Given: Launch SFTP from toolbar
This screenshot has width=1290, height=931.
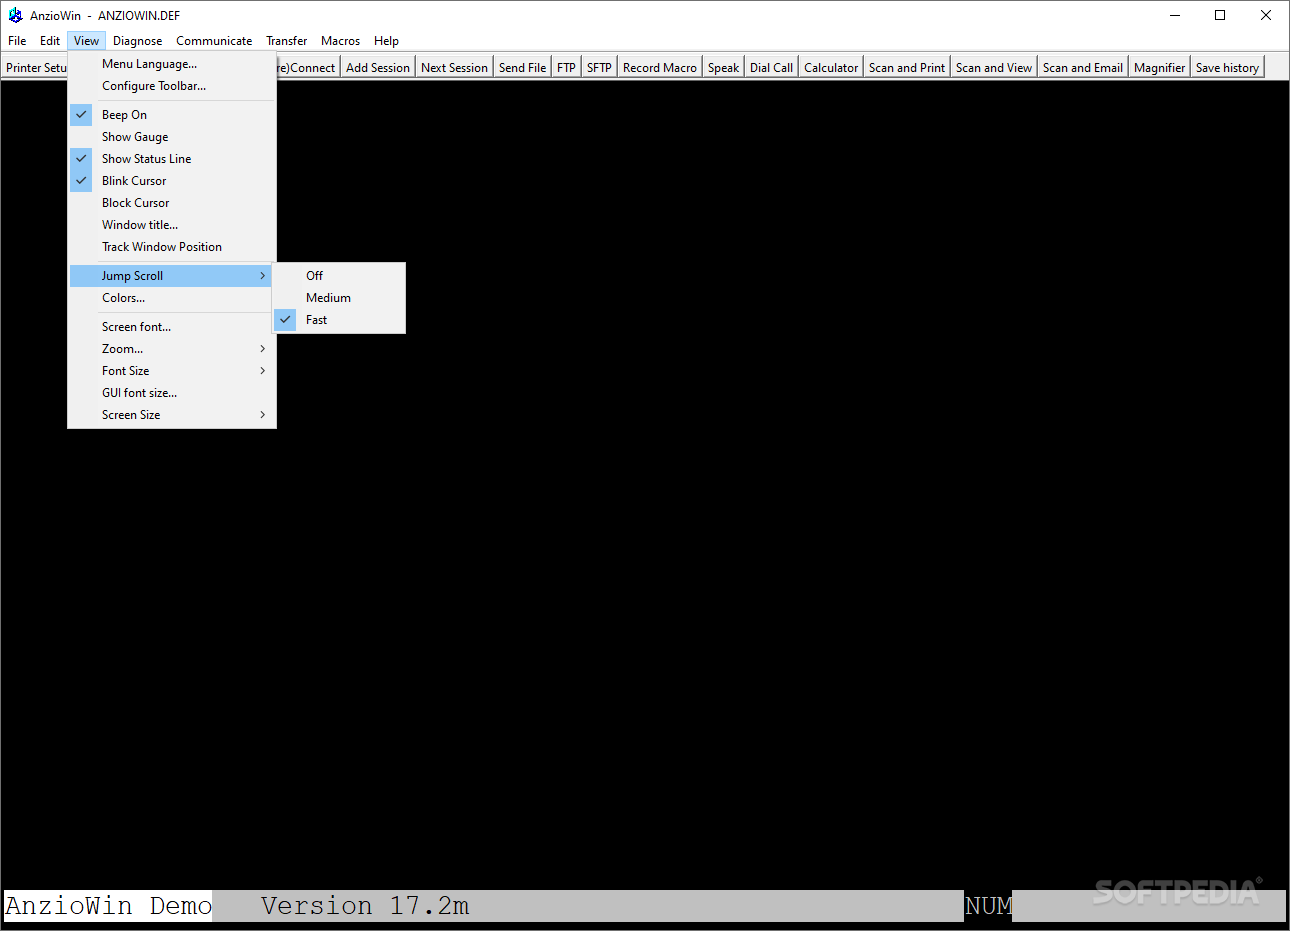Looking at the screenshot, I should (x=599, y=68).
